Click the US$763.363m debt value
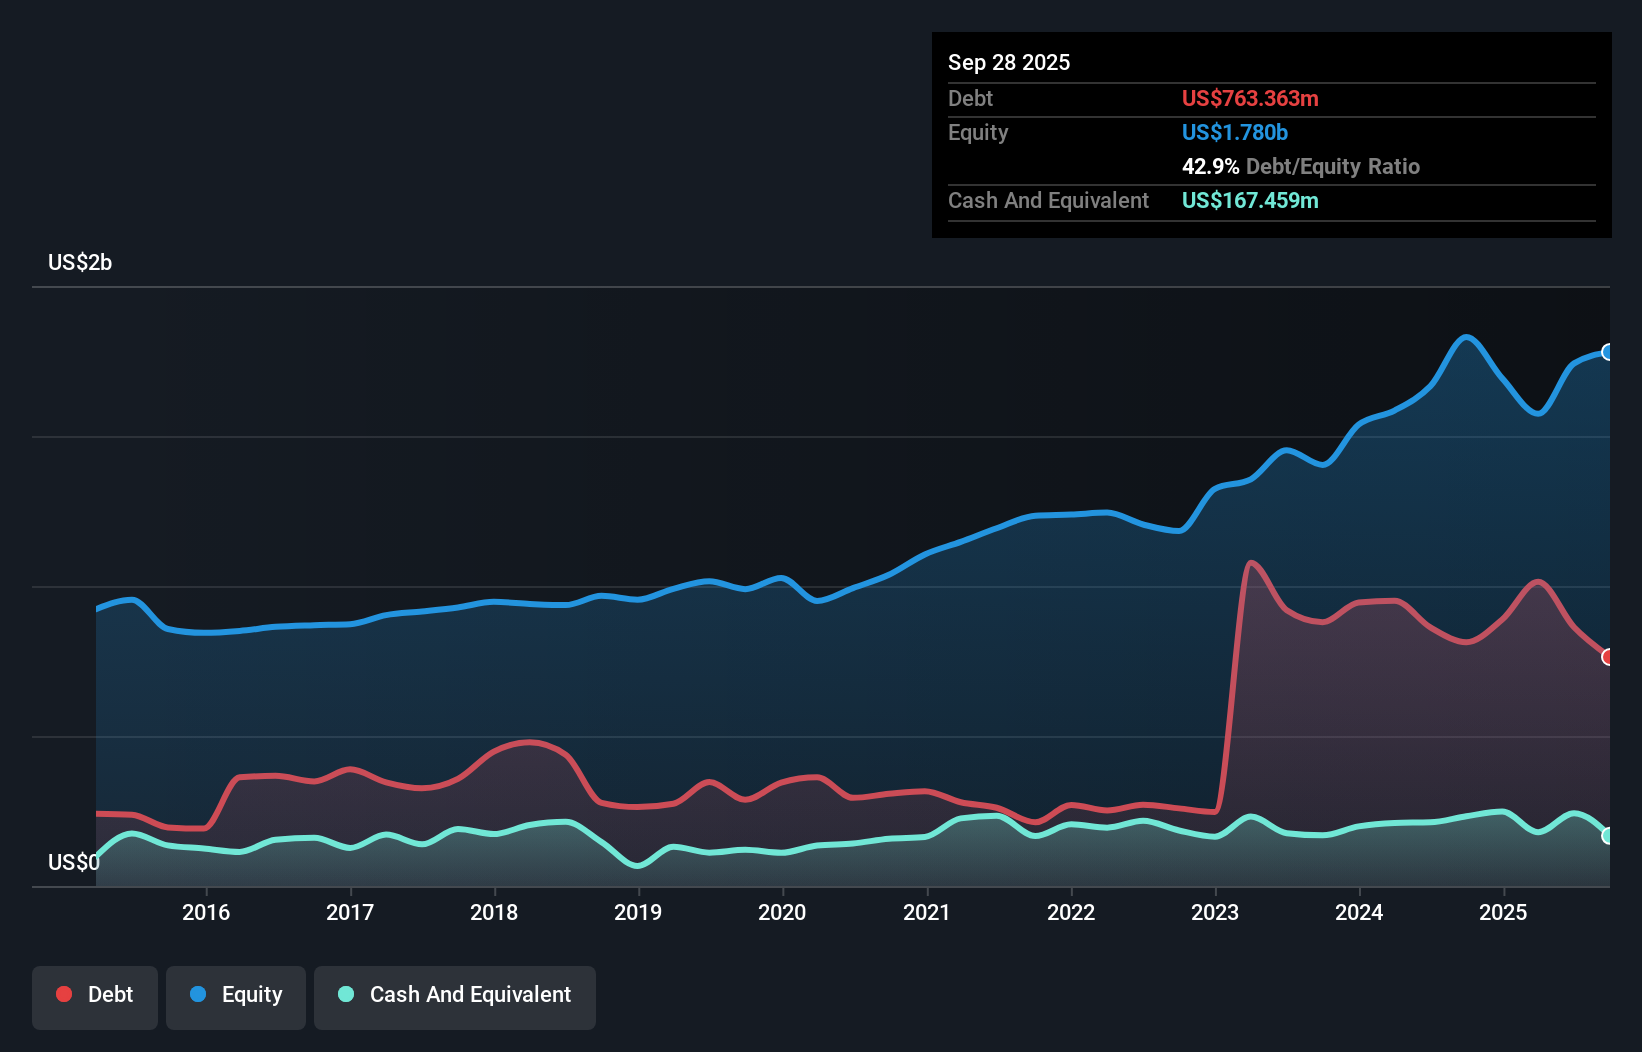 point(1250,98)
